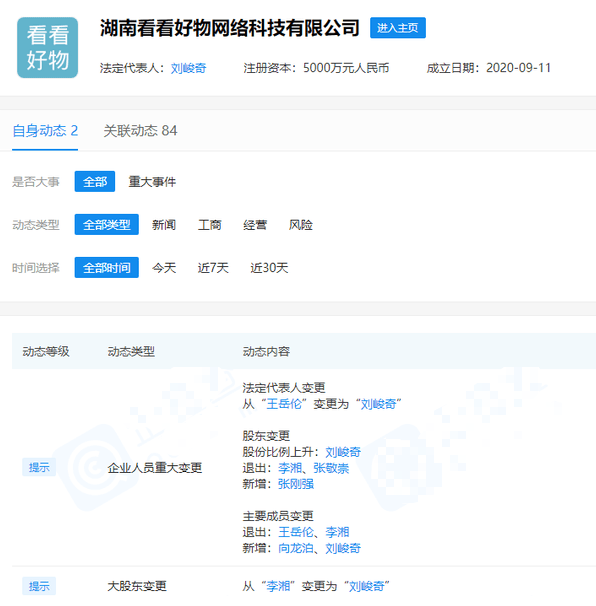Screen dimensions: 596x606
Task: Open 刘峻奇 link in 大股东变更 row
Action: (x=366, y=586)
